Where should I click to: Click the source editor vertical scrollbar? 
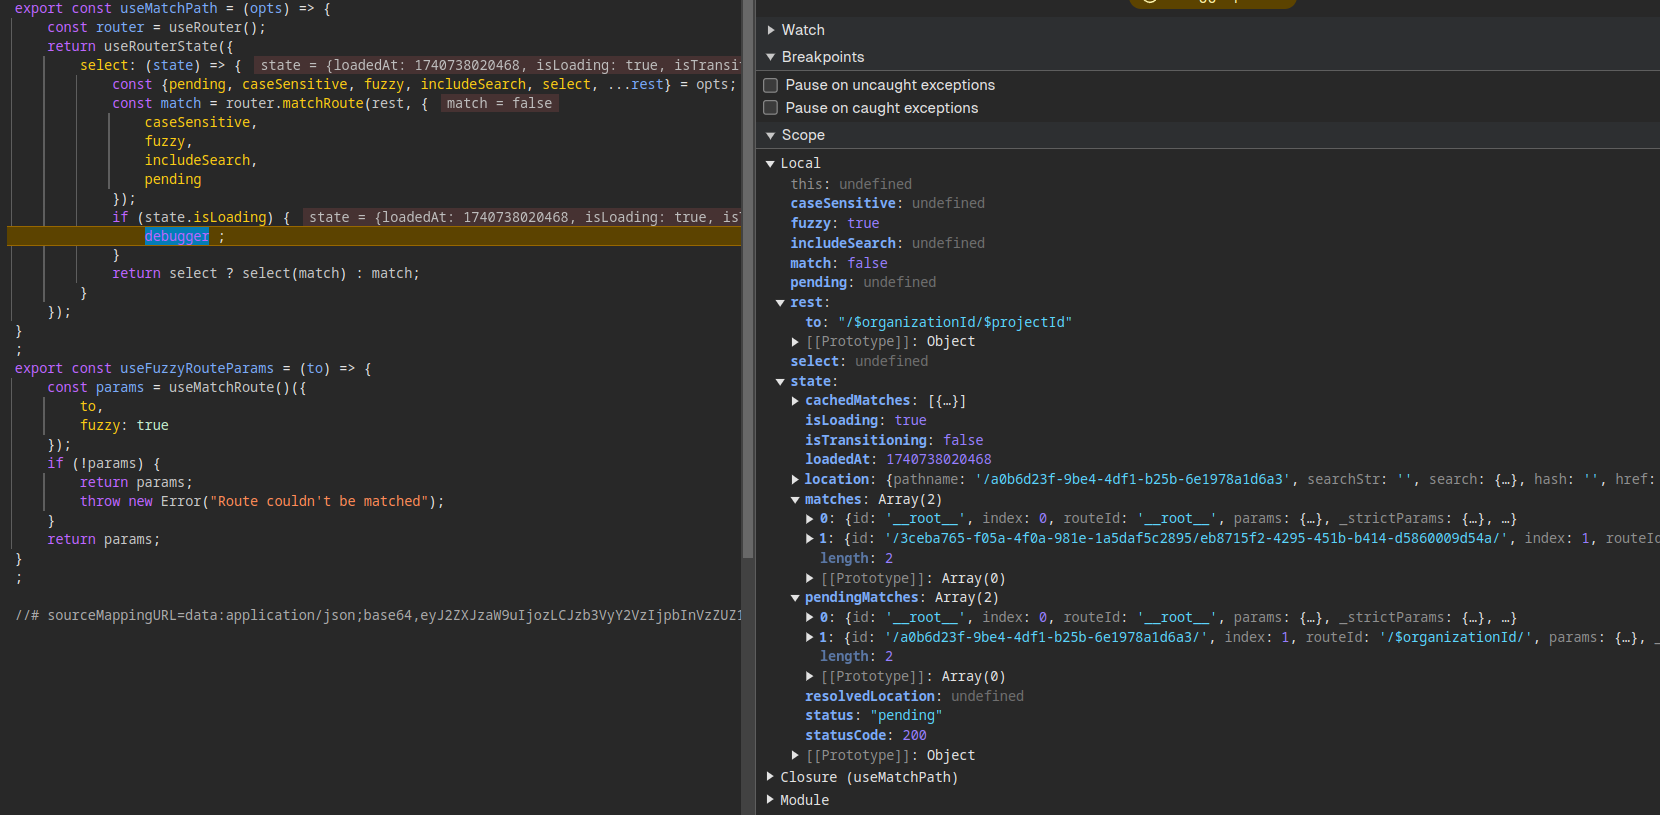pos(748,279)
